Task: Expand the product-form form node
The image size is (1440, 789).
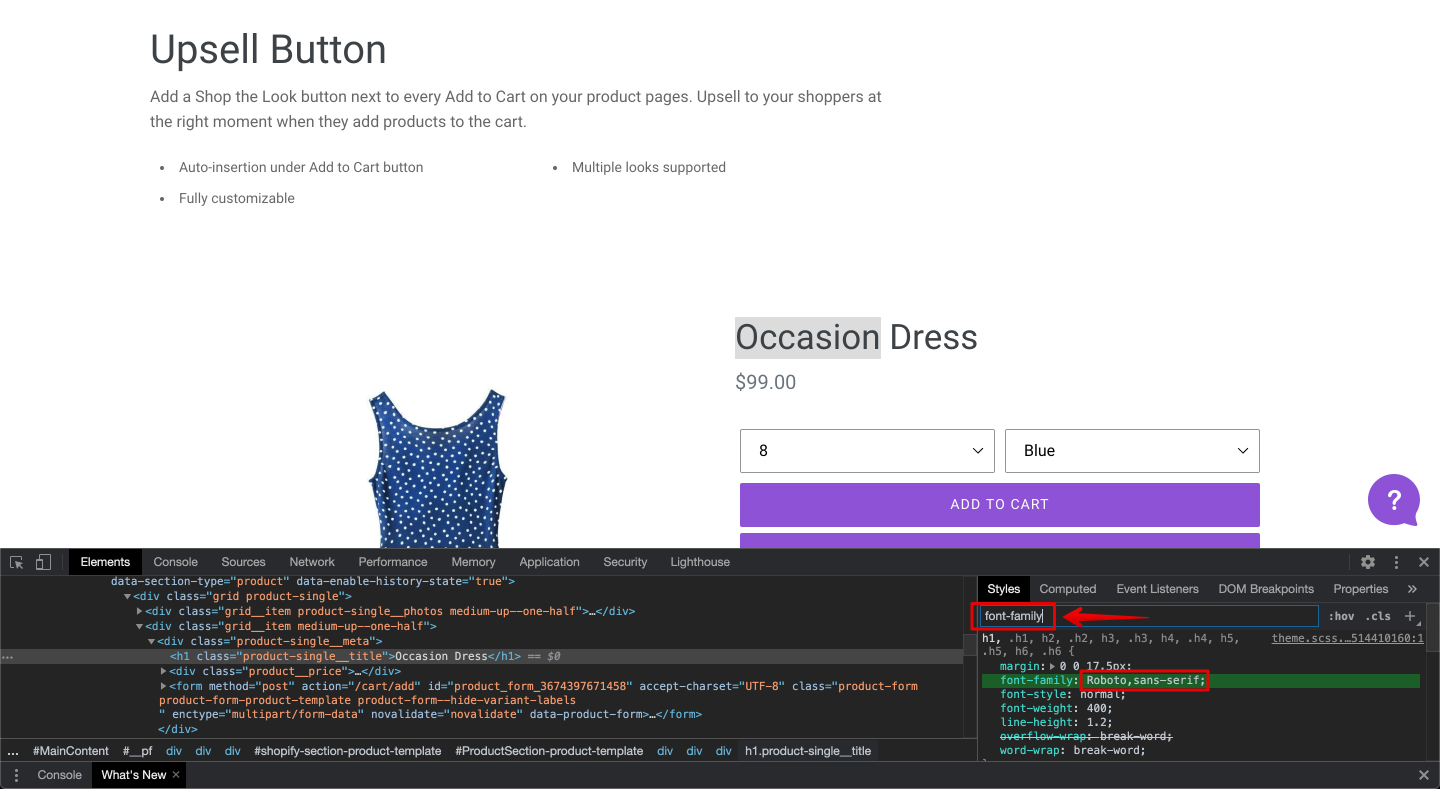Action: [x=164, y=686]
